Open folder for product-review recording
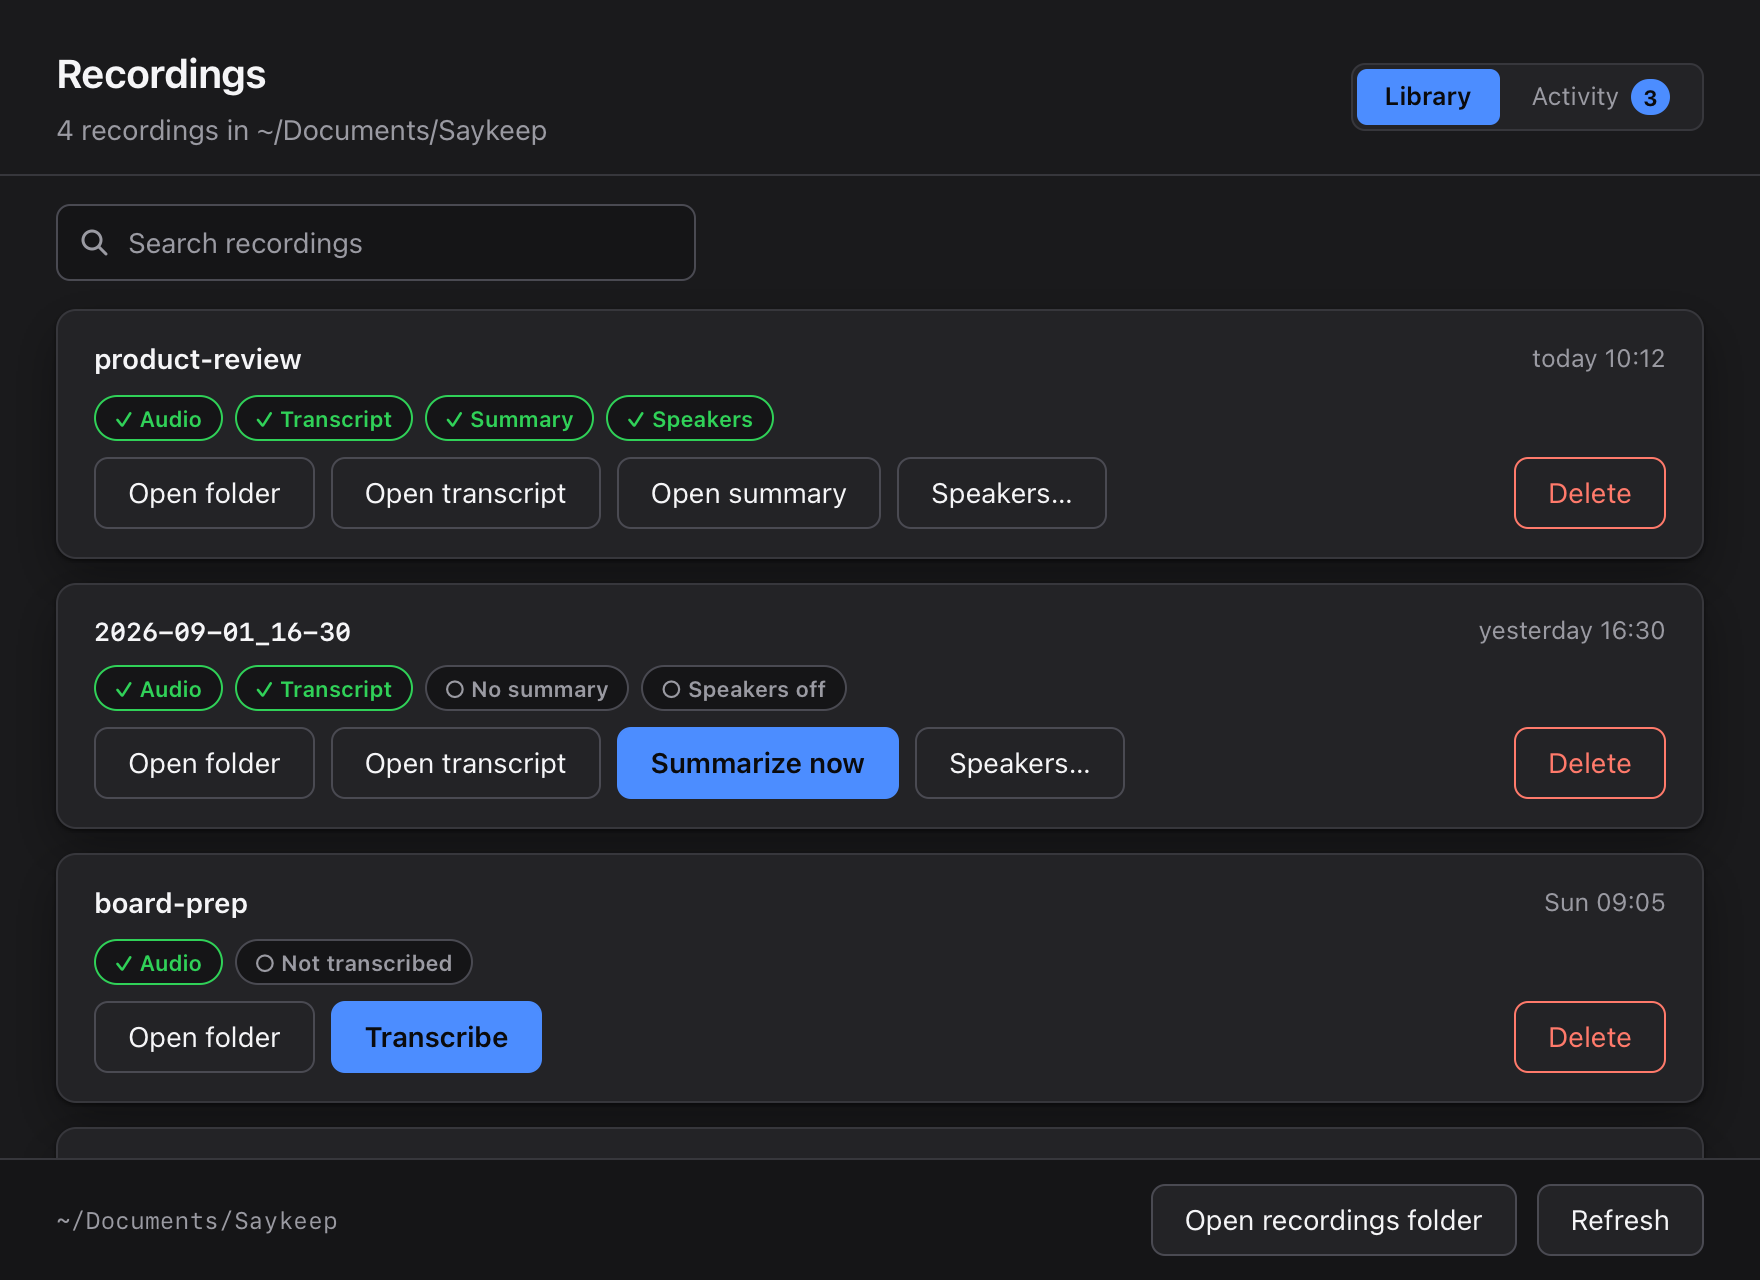1760x1280 pixels. (x=204, y=493)
